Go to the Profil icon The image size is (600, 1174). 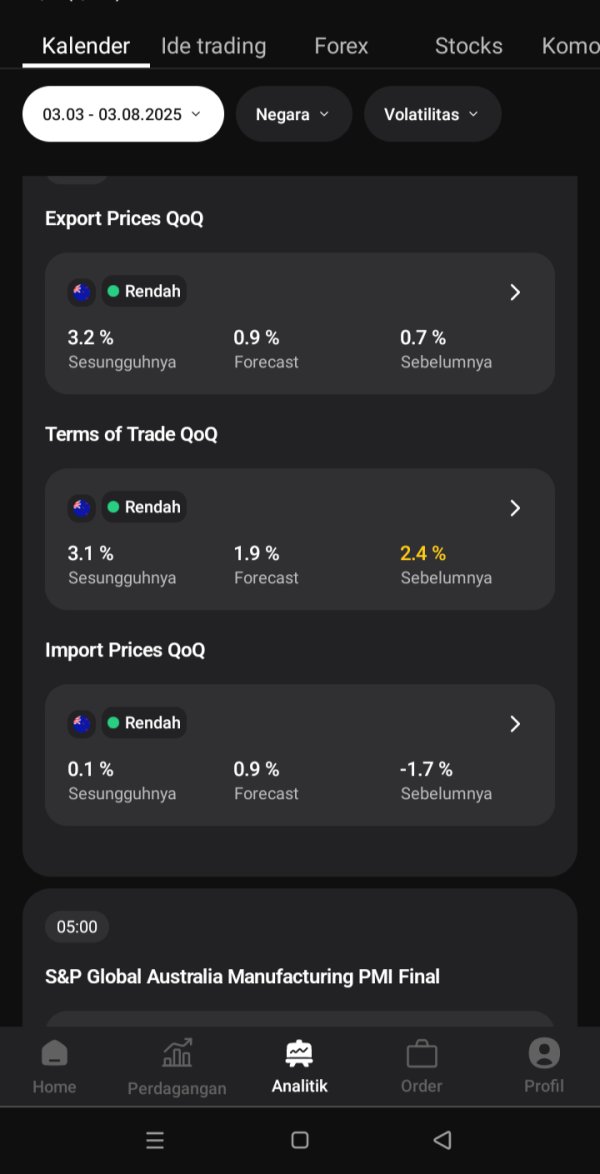[544, 1053]
